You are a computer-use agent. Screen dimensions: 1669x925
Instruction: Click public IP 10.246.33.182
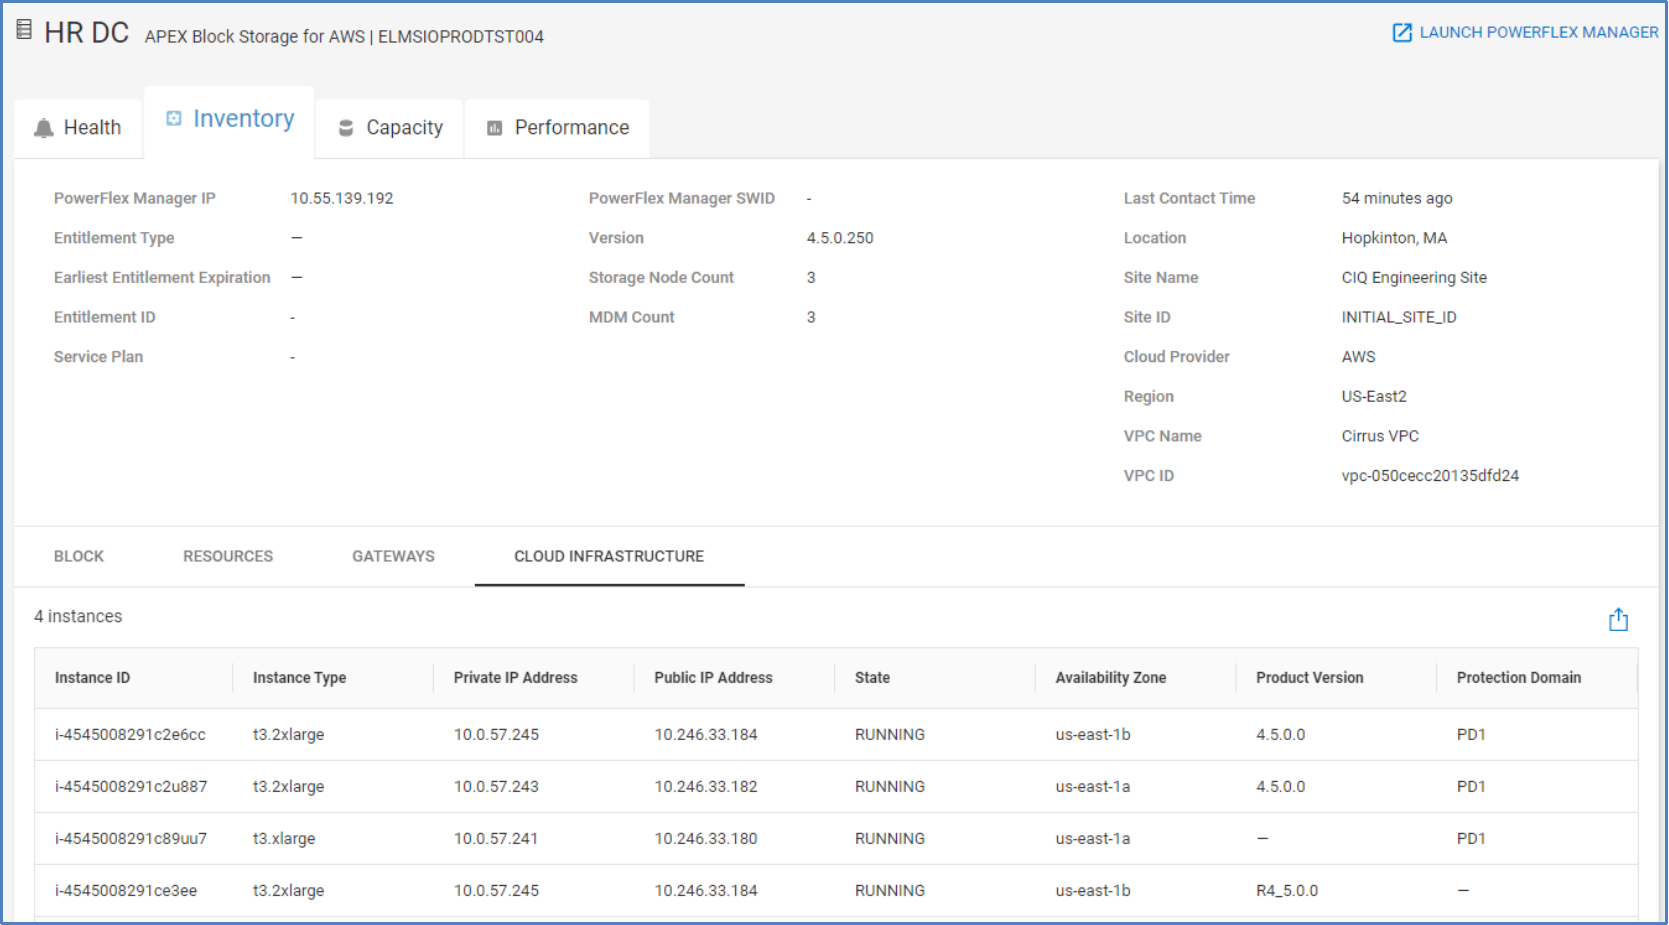(706, 787)
